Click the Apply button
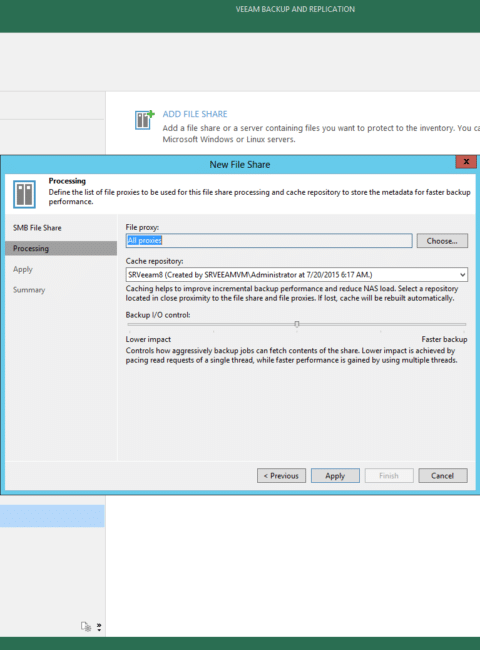480x650 pixels. [335, 475]
